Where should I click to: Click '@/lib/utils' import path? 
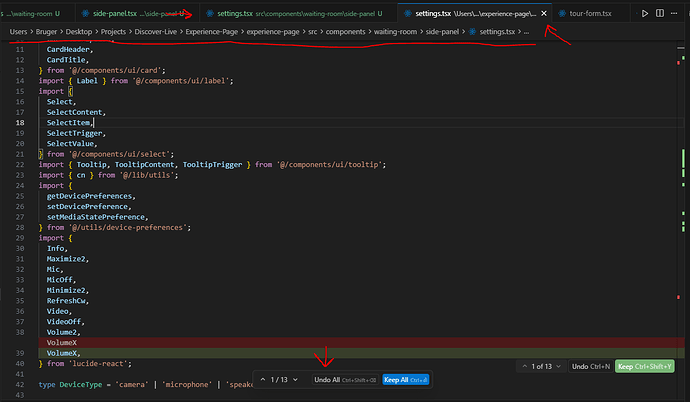point(149,175)
